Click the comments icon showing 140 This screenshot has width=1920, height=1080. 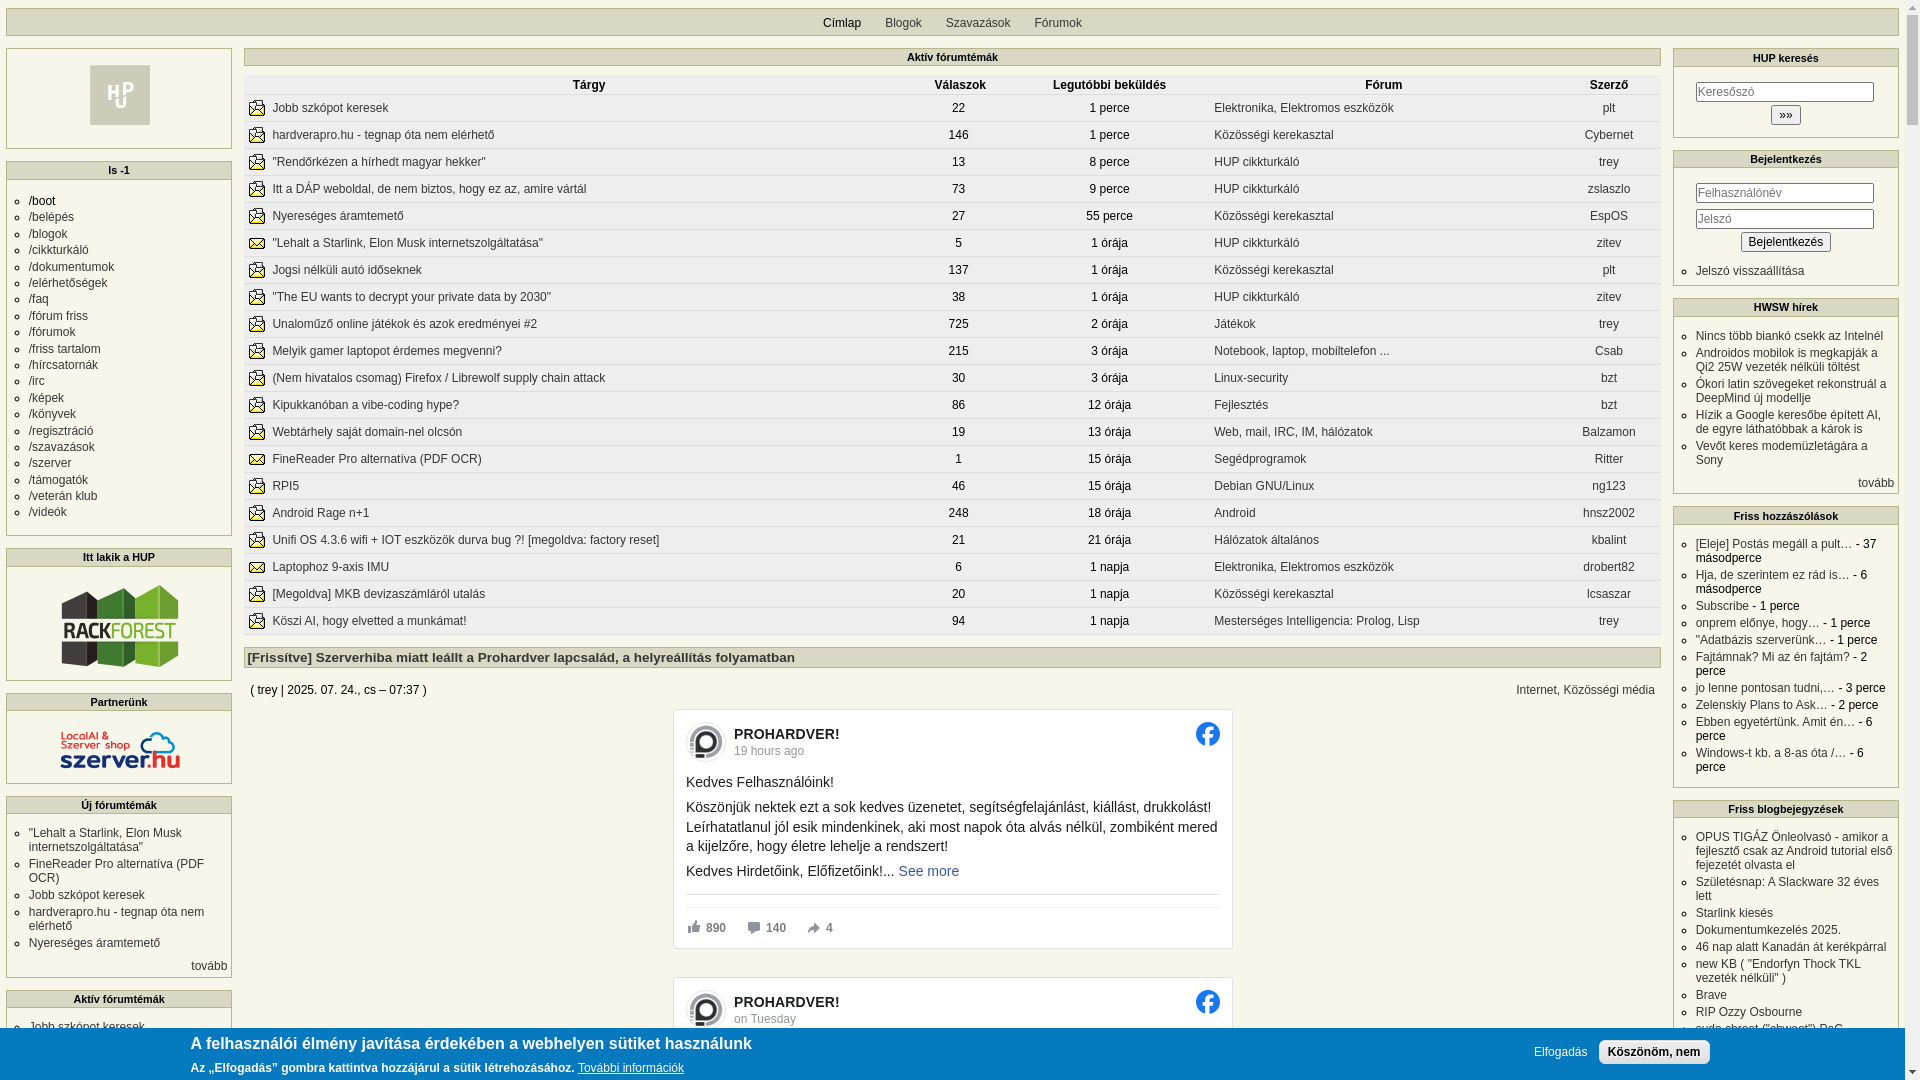pos(754,928)
